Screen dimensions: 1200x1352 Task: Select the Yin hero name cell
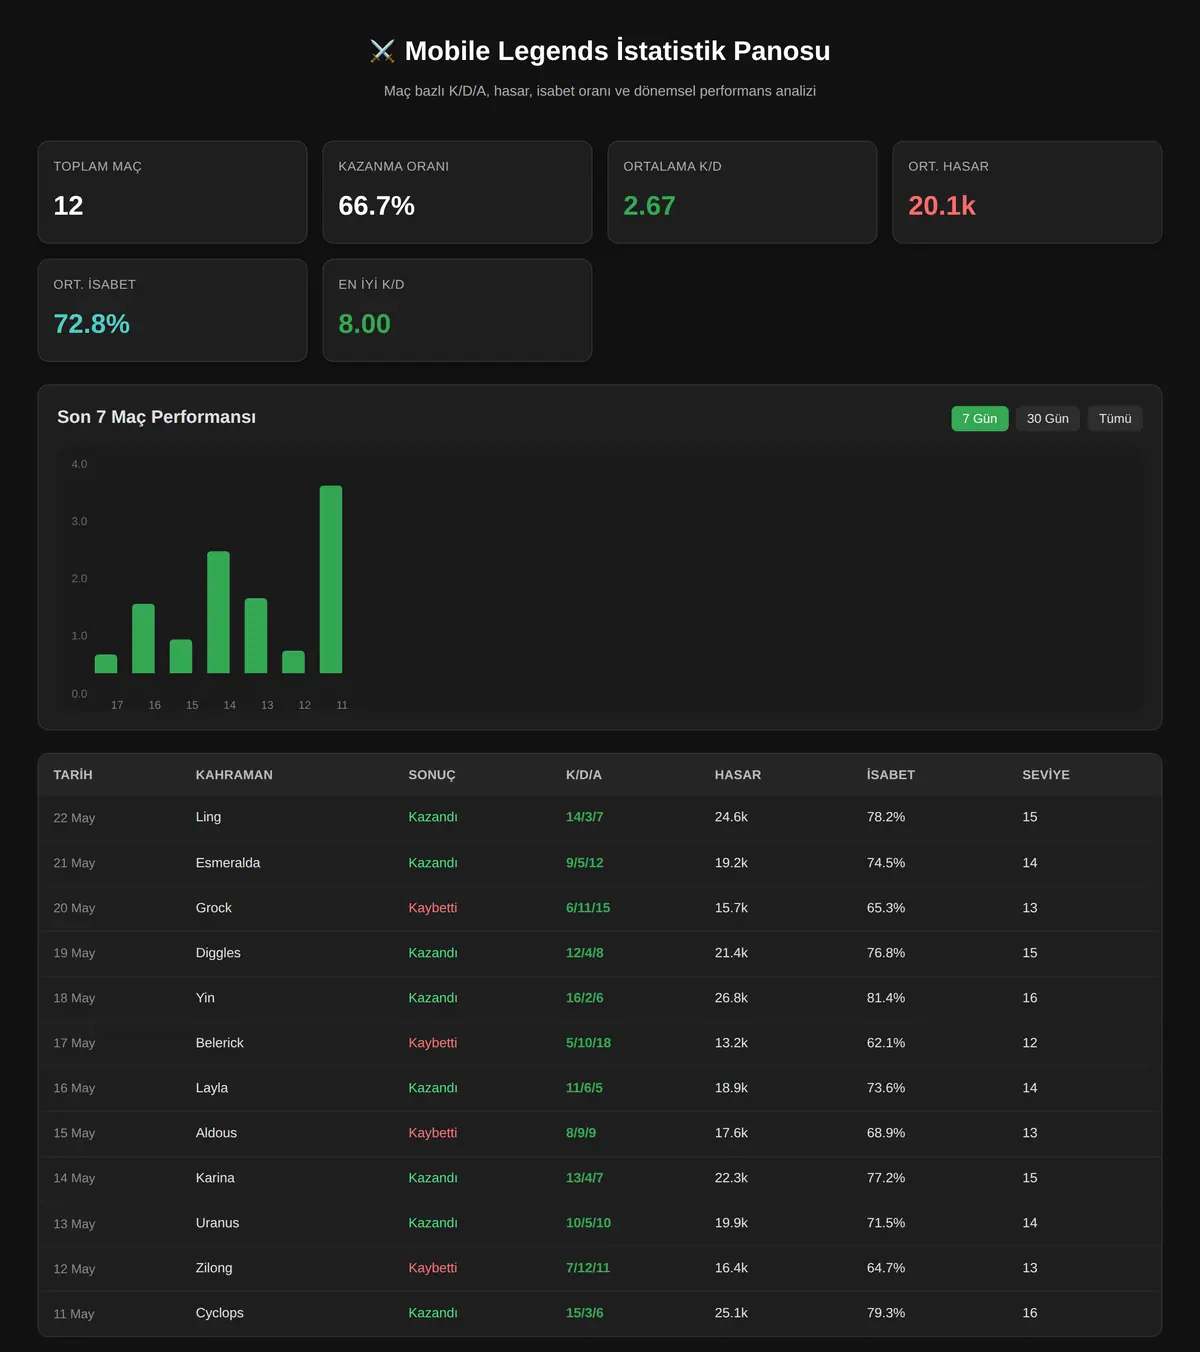tap(205, 998)
